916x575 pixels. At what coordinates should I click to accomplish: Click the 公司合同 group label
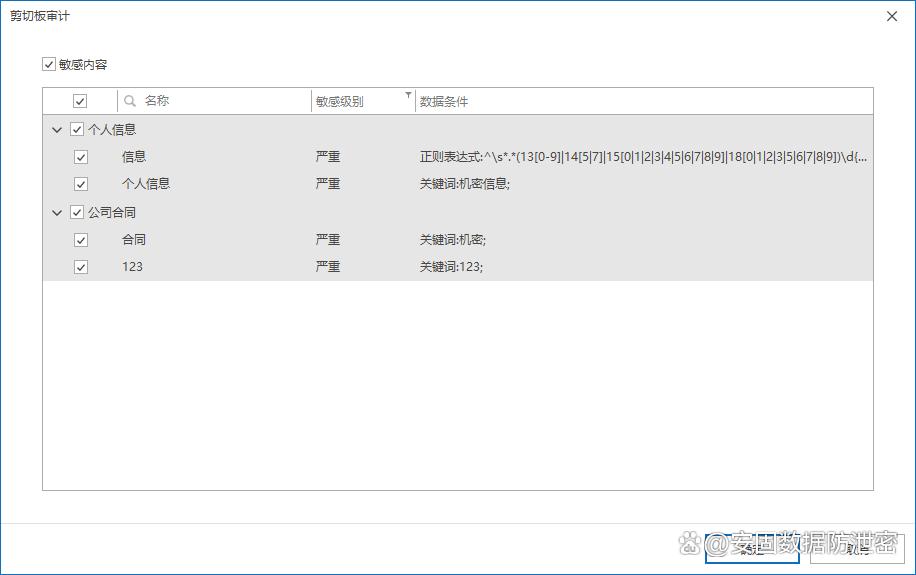(112, 212)
